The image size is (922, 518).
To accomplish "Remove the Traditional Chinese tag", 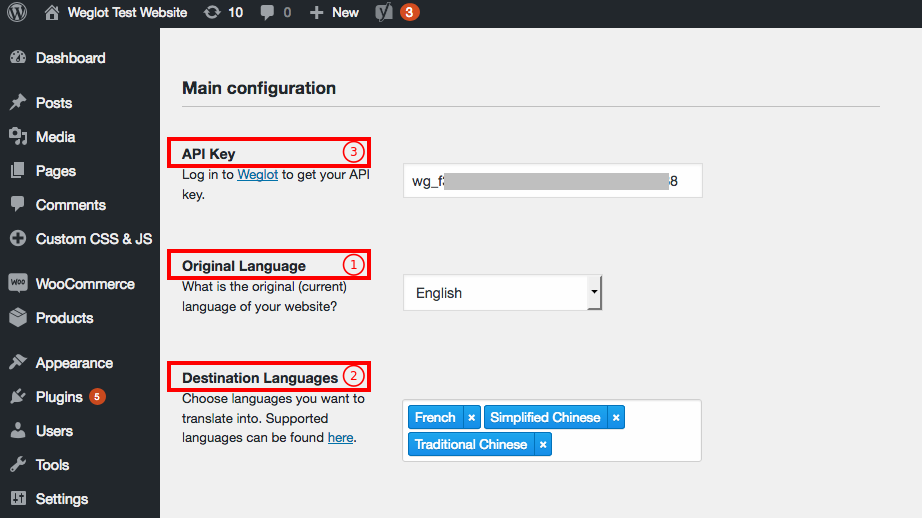I will pos(542,444).
